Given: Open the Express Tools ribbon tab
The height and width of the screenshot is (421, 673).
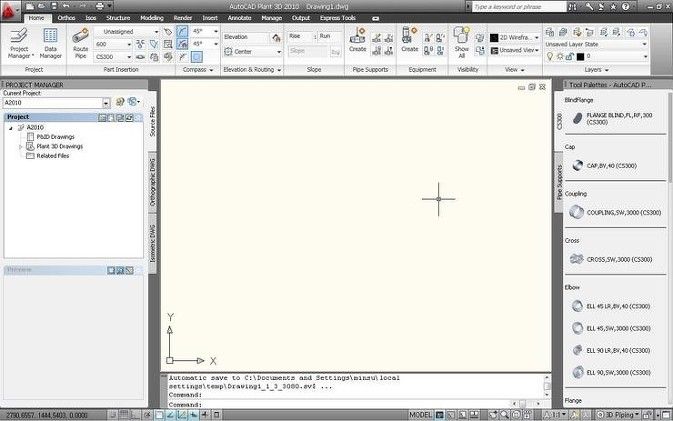Looking at the screenshot, I should pos(338,18).
